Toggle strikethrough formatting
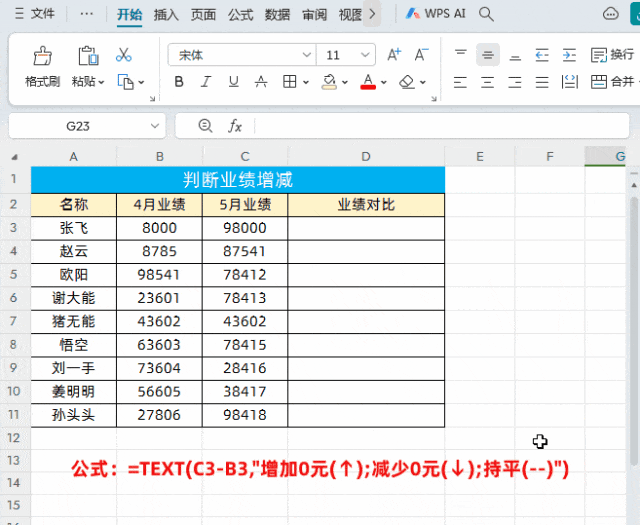This screenshot has height=525, width=640. [261, 82]
